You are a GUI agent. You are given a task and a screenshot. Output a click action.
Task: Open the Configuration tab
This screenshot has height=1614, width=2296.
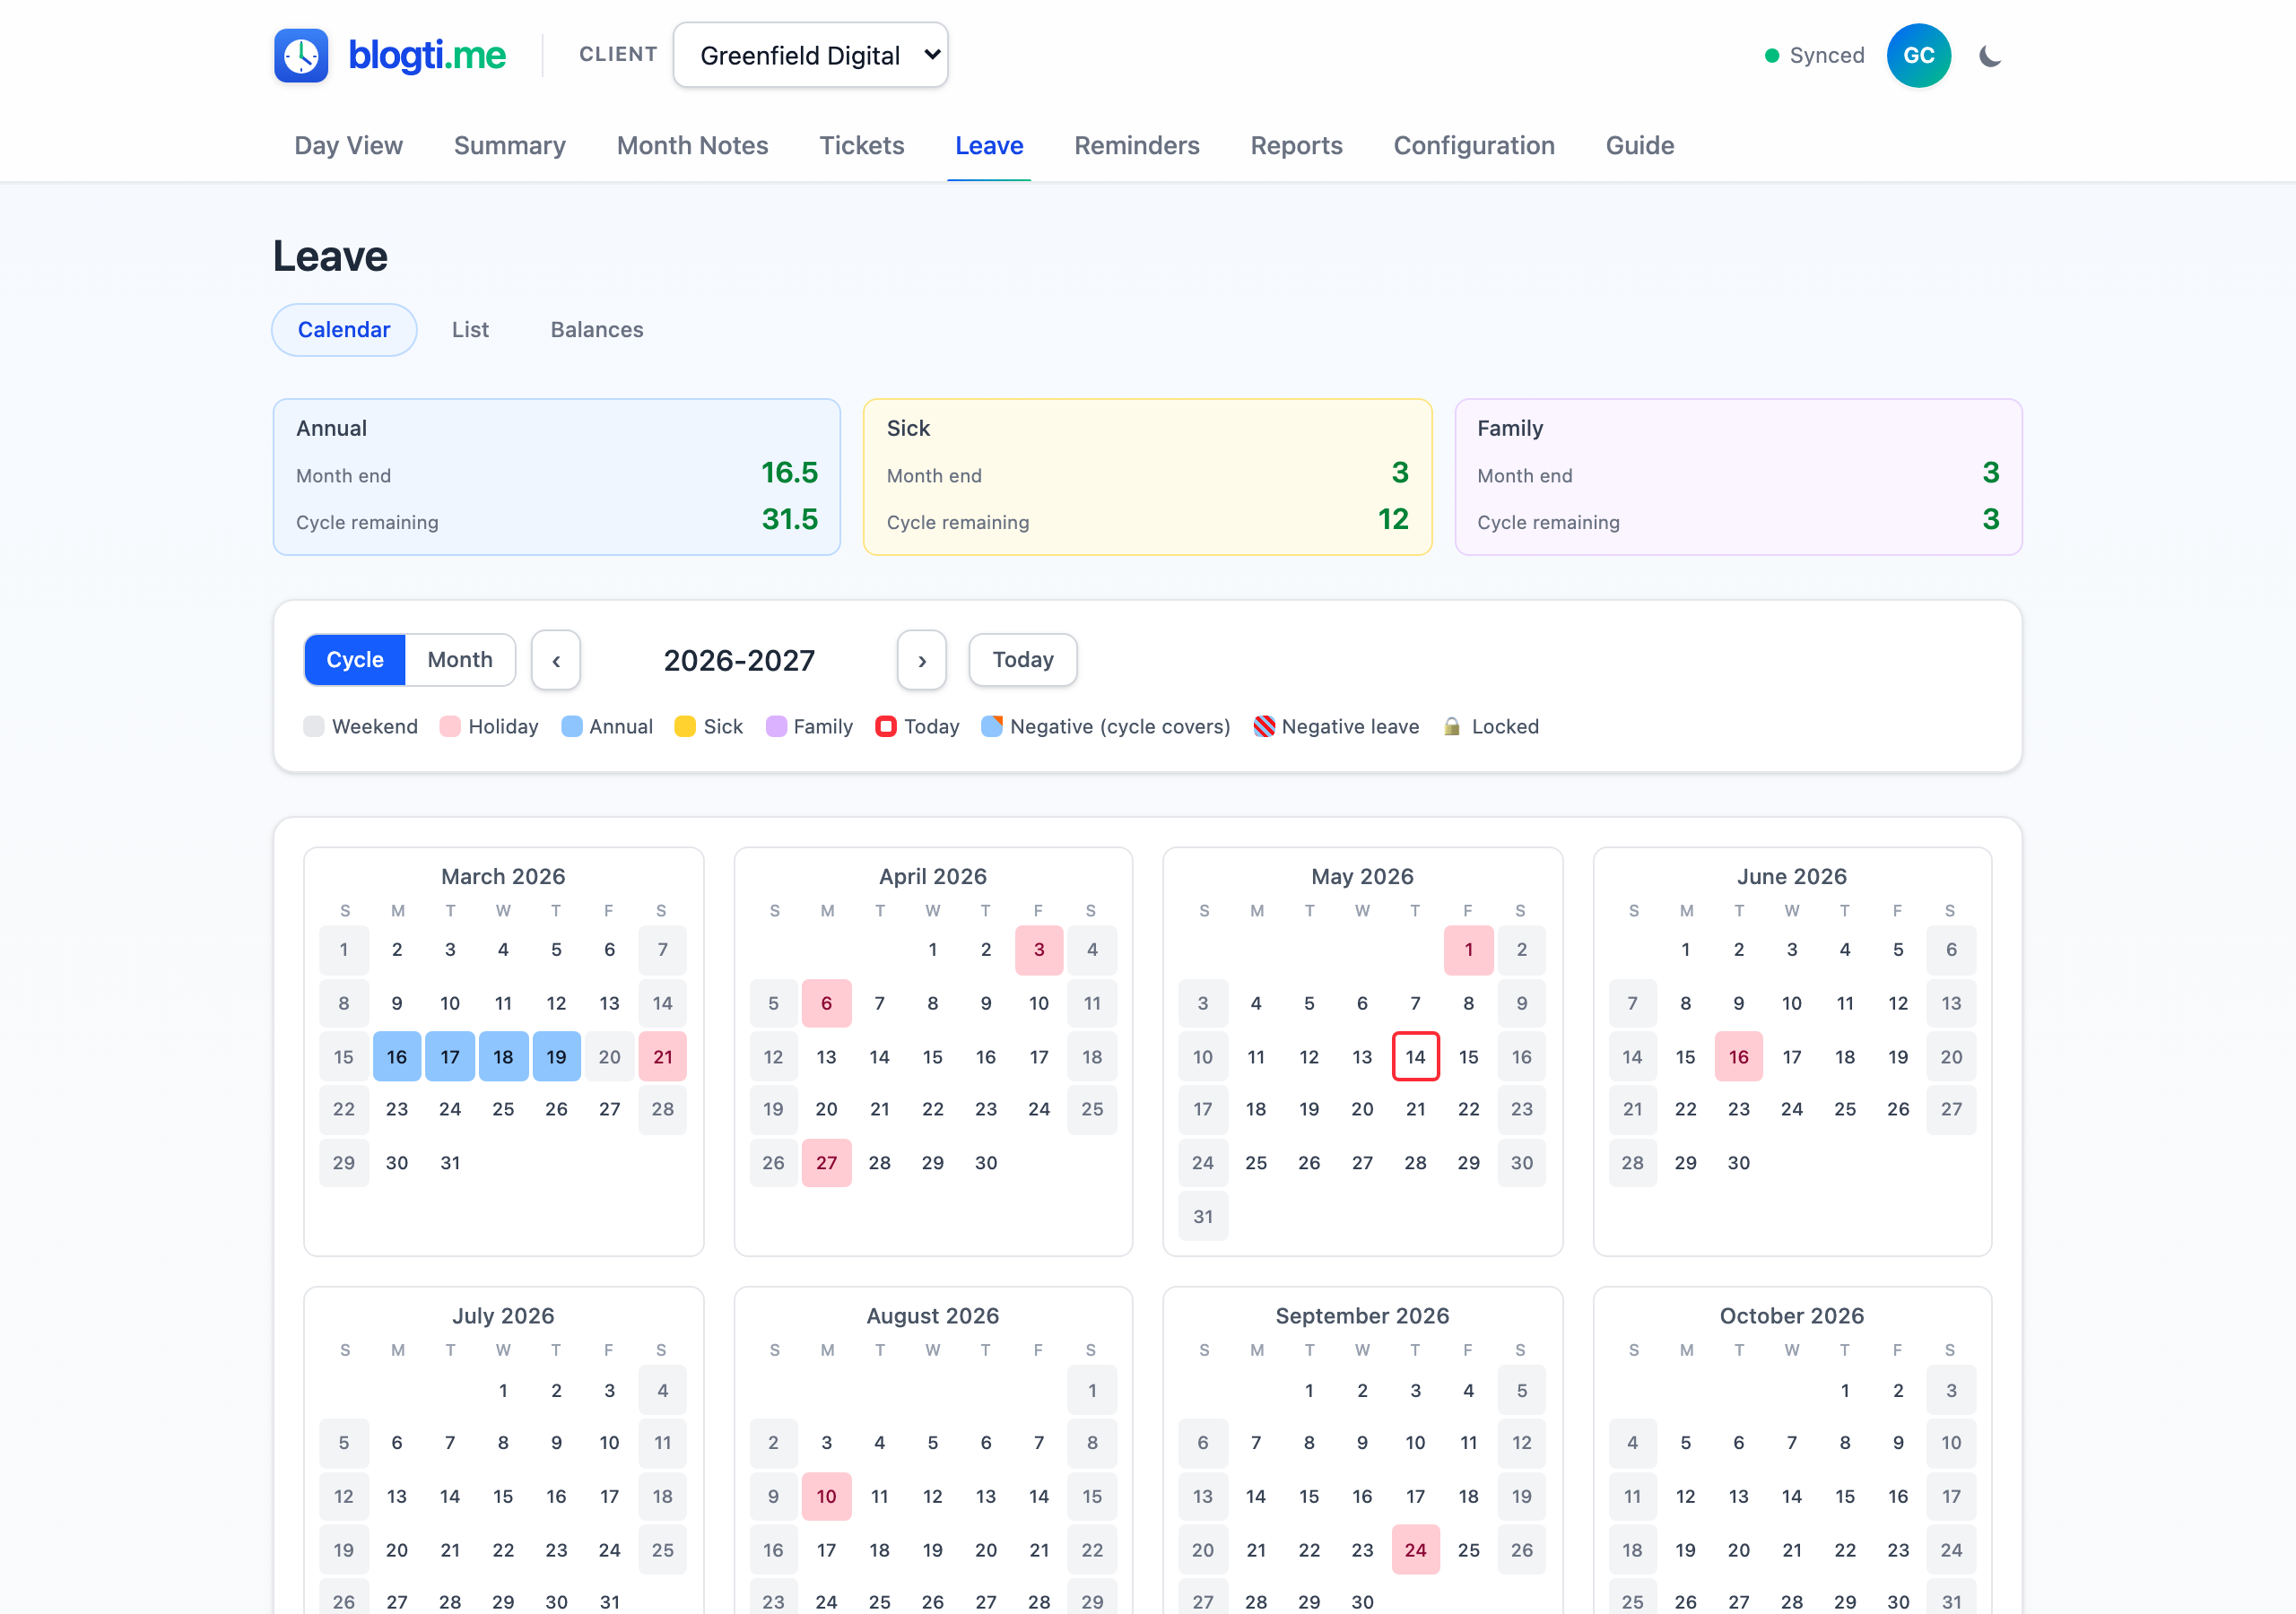pyautogui.click(x=1474, y=146)
